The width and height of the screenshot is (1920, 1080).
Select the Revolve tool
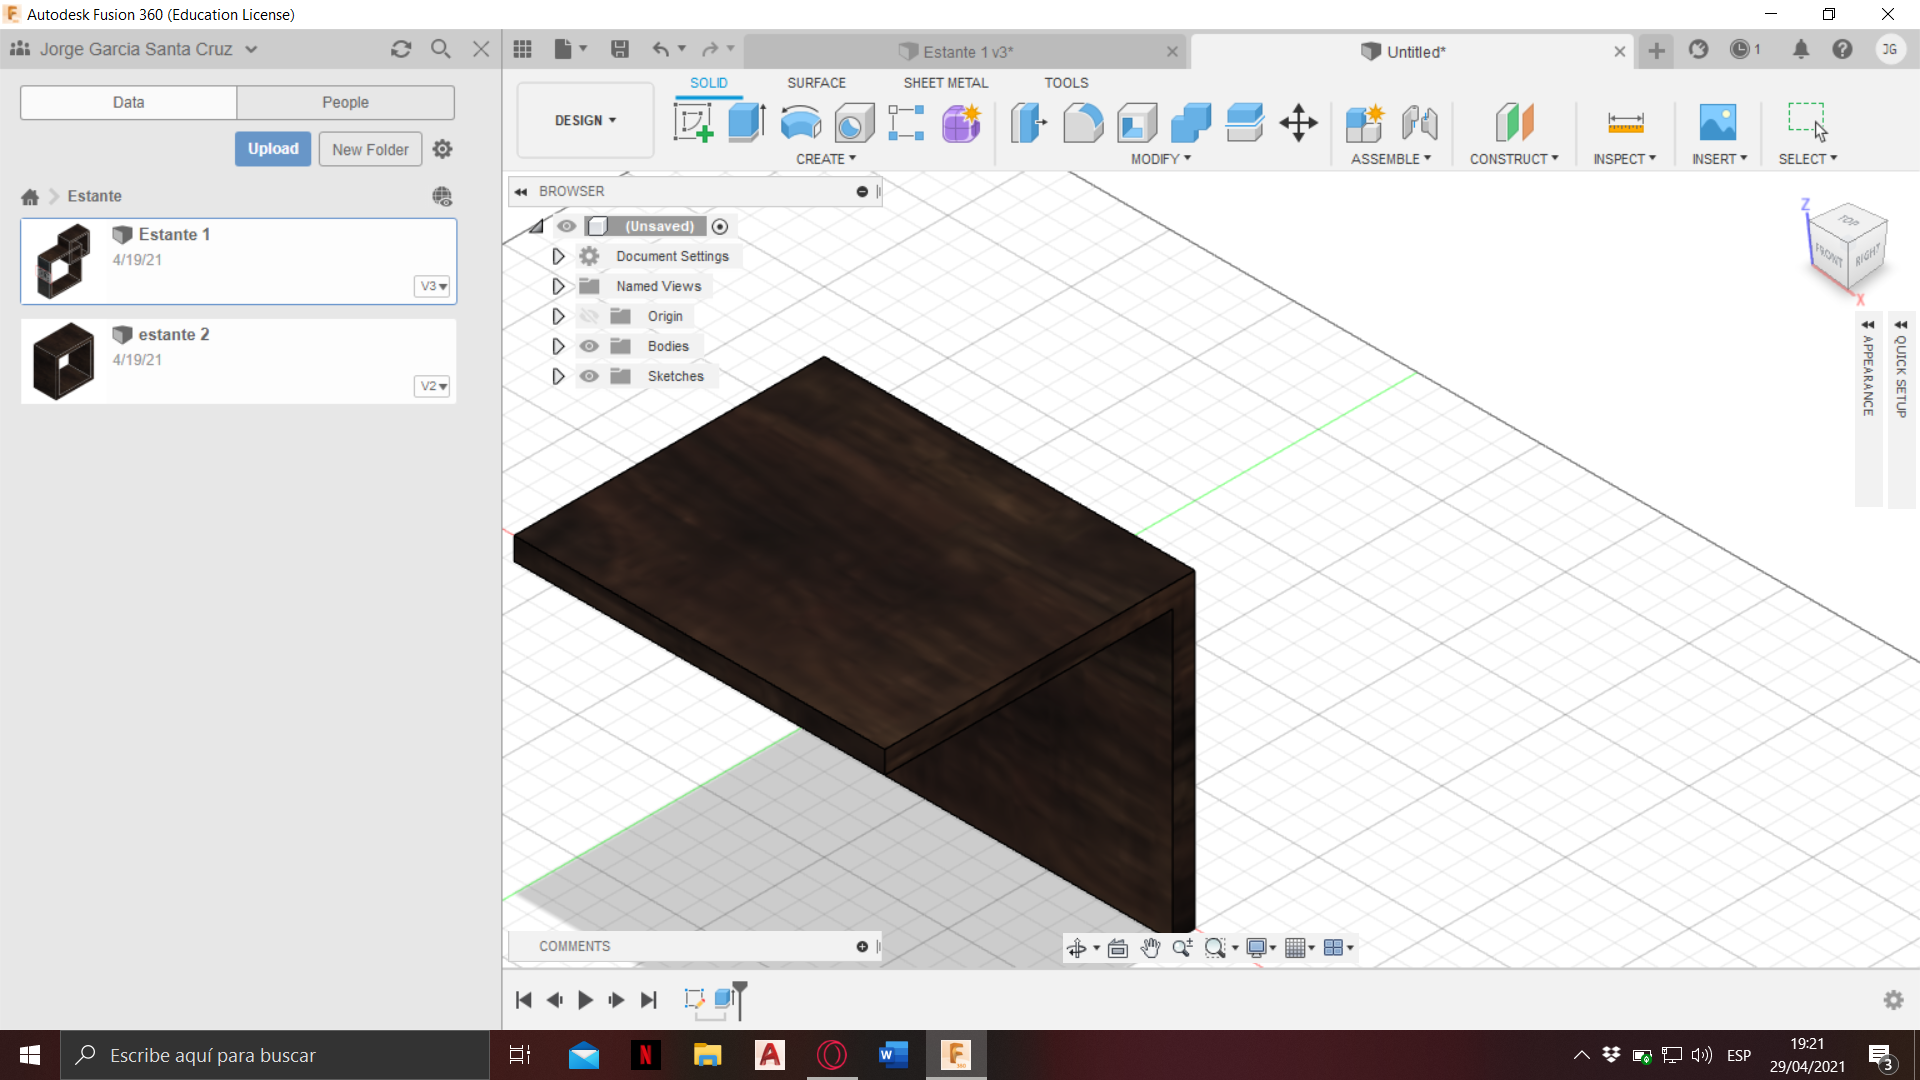tap(801, 123)
